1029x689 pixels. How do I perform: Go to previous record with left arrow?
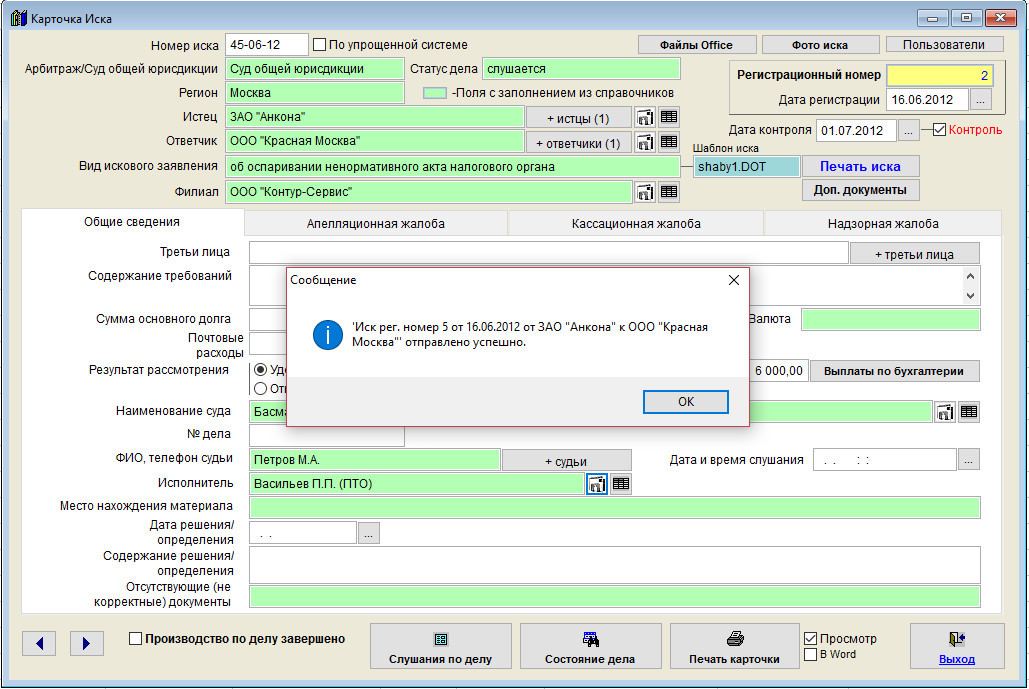point(39,644)
